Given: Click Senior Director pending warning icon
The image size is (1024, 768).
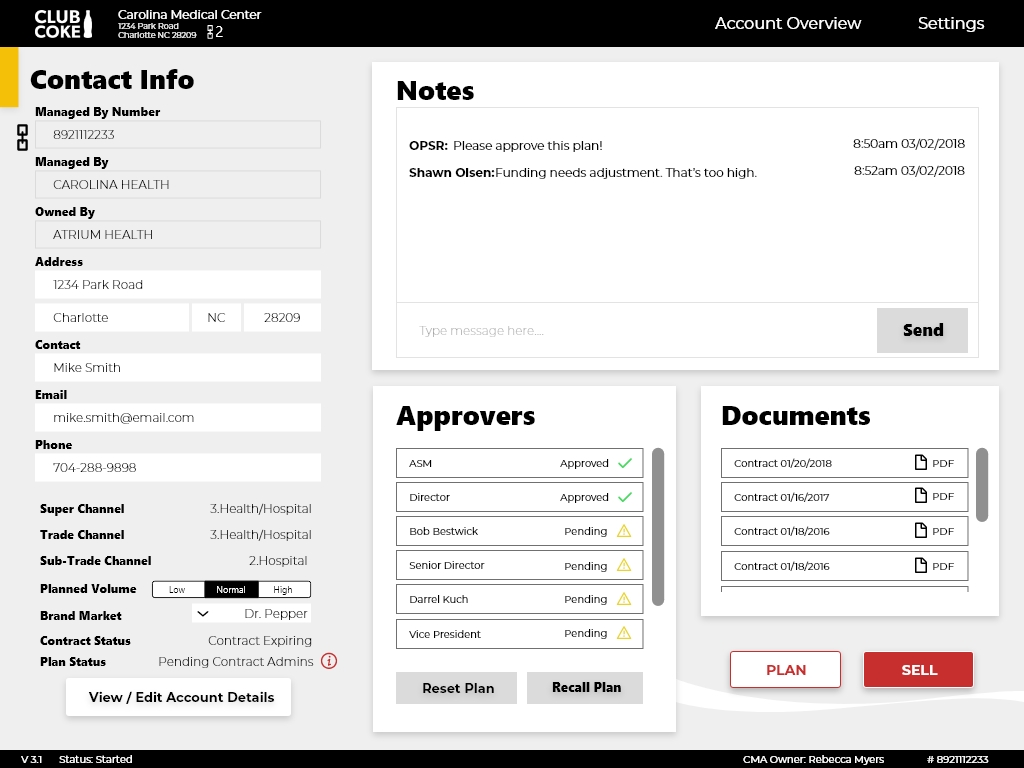Looking at the screenshot, I should click(624, 565).
